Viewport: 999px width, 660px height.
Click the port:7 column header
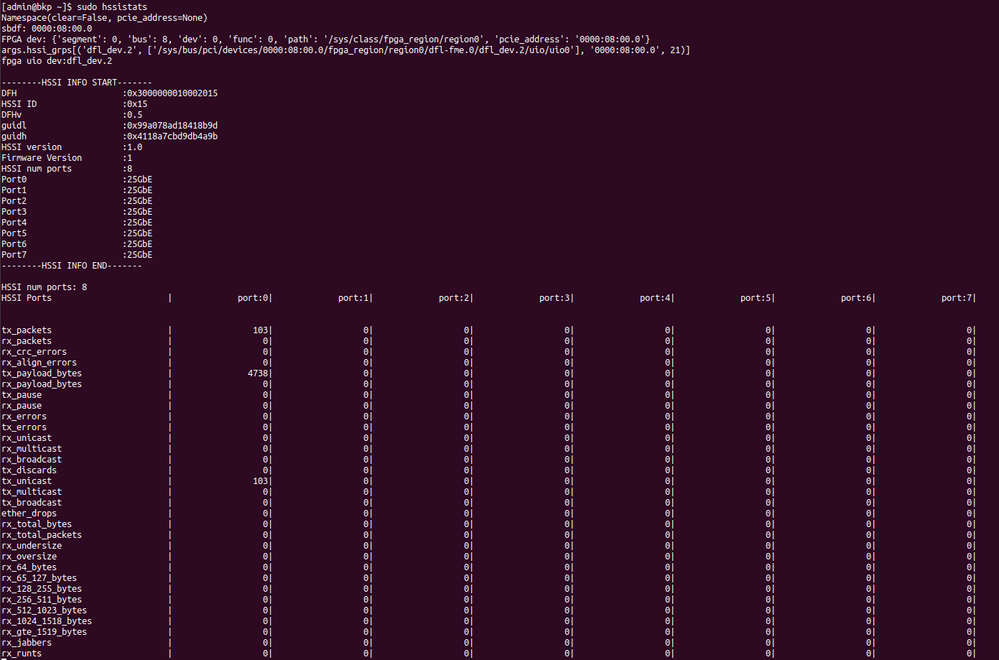[956, 298]
